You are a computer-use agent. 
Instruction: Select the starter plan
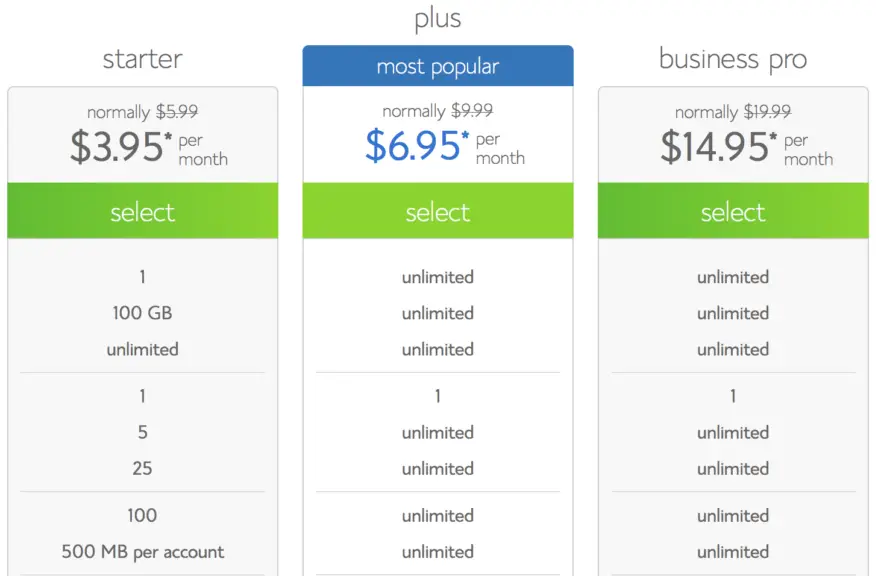tap(143, 211)
